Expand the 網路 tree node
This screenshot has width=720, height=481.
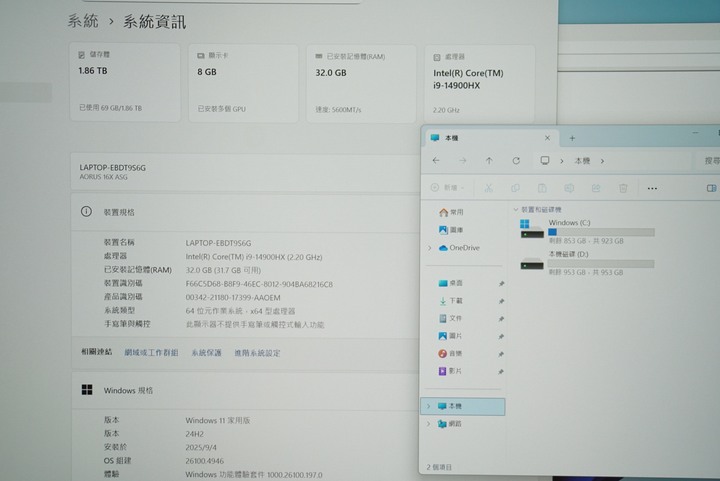click(x=428, y=424)
